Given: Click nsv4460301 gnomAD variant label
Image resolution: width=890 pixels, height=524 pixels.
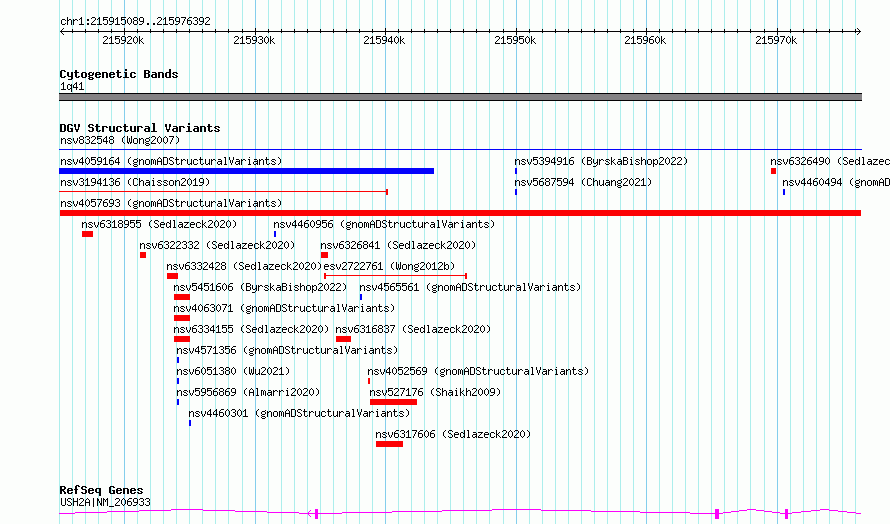Looking at the screenshot, I should pos(299,413).
